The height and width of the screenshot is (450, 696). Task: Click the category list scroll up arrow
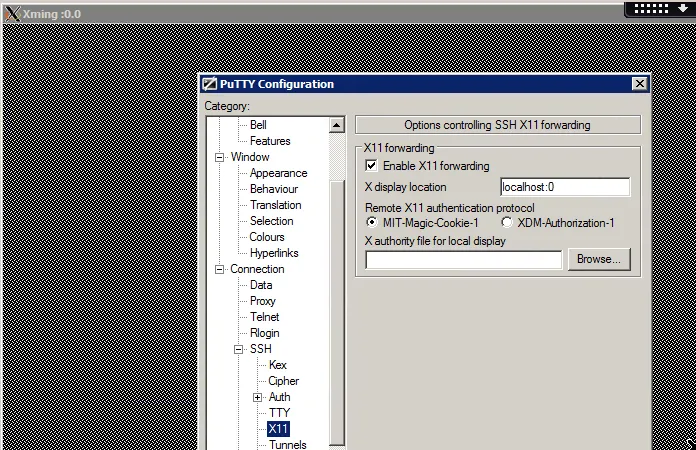(336, 125)
